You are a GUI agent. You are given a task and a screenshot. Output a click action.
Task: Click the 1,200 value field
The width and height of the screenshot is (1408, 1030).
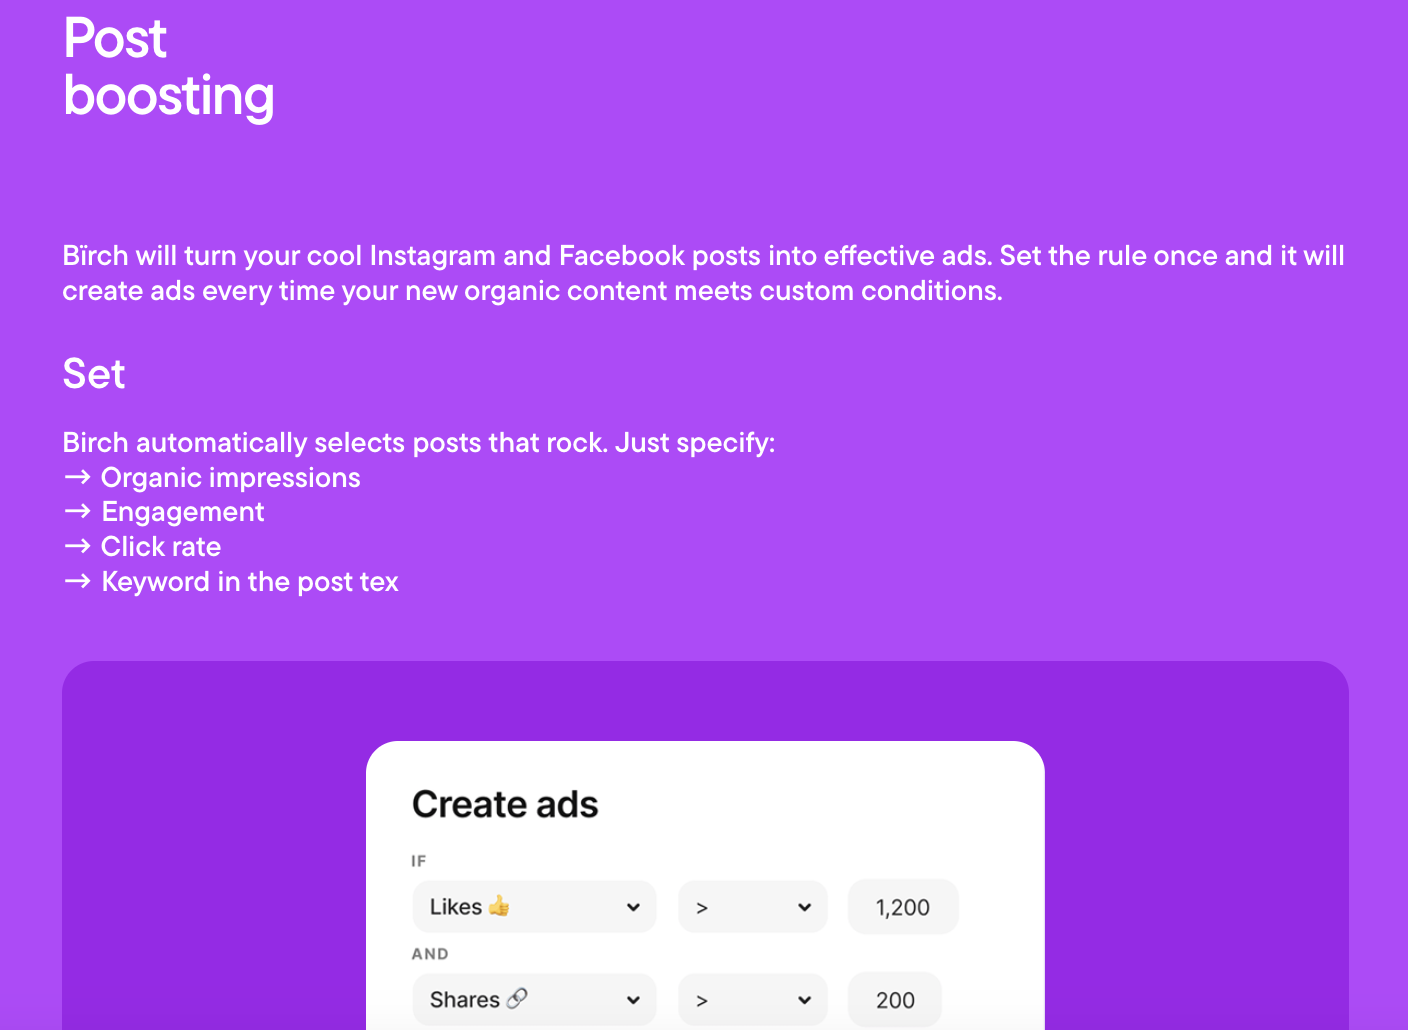[902, 907]
